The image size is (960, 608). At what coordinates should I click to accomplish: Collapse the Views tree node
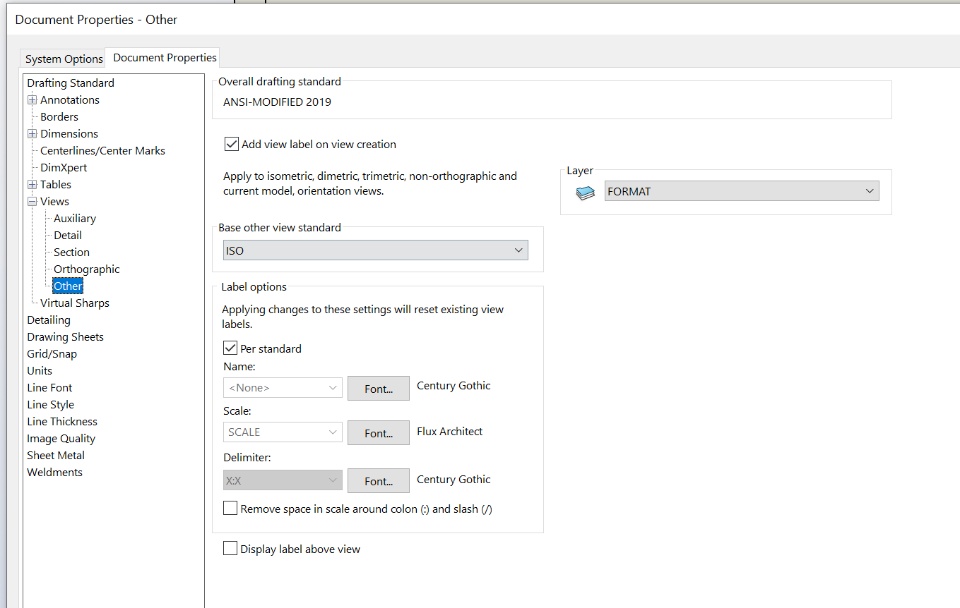pos(32,201)
